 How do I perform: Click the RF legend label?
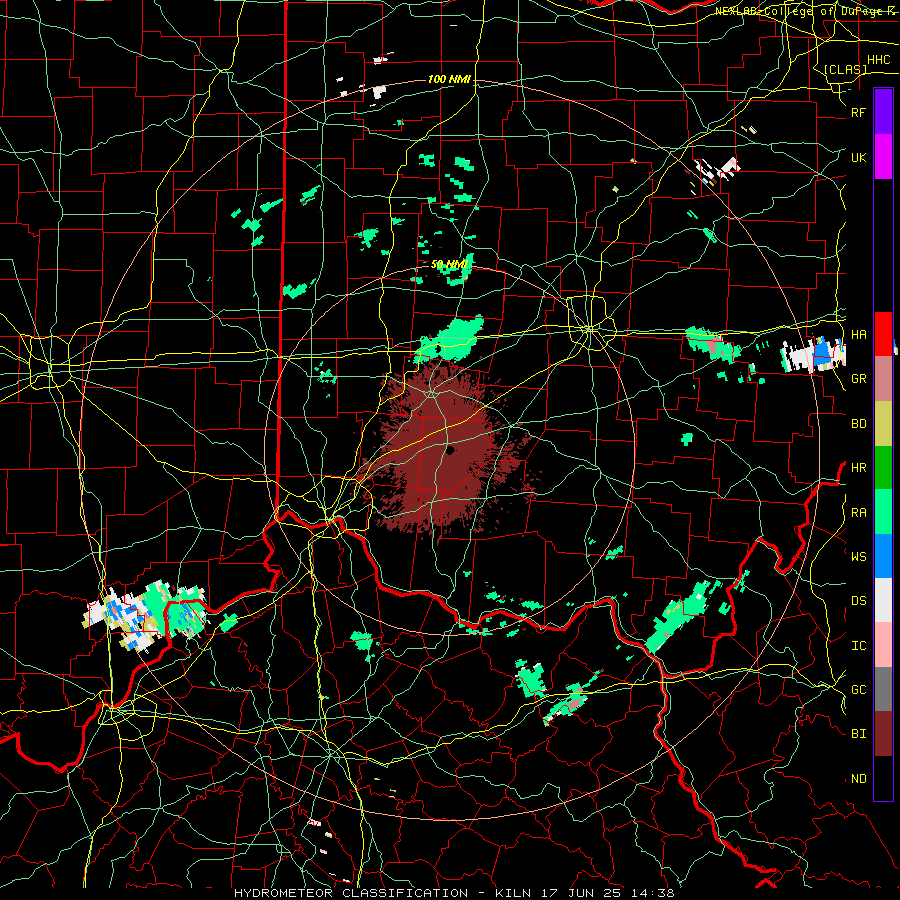click(858, 112)
